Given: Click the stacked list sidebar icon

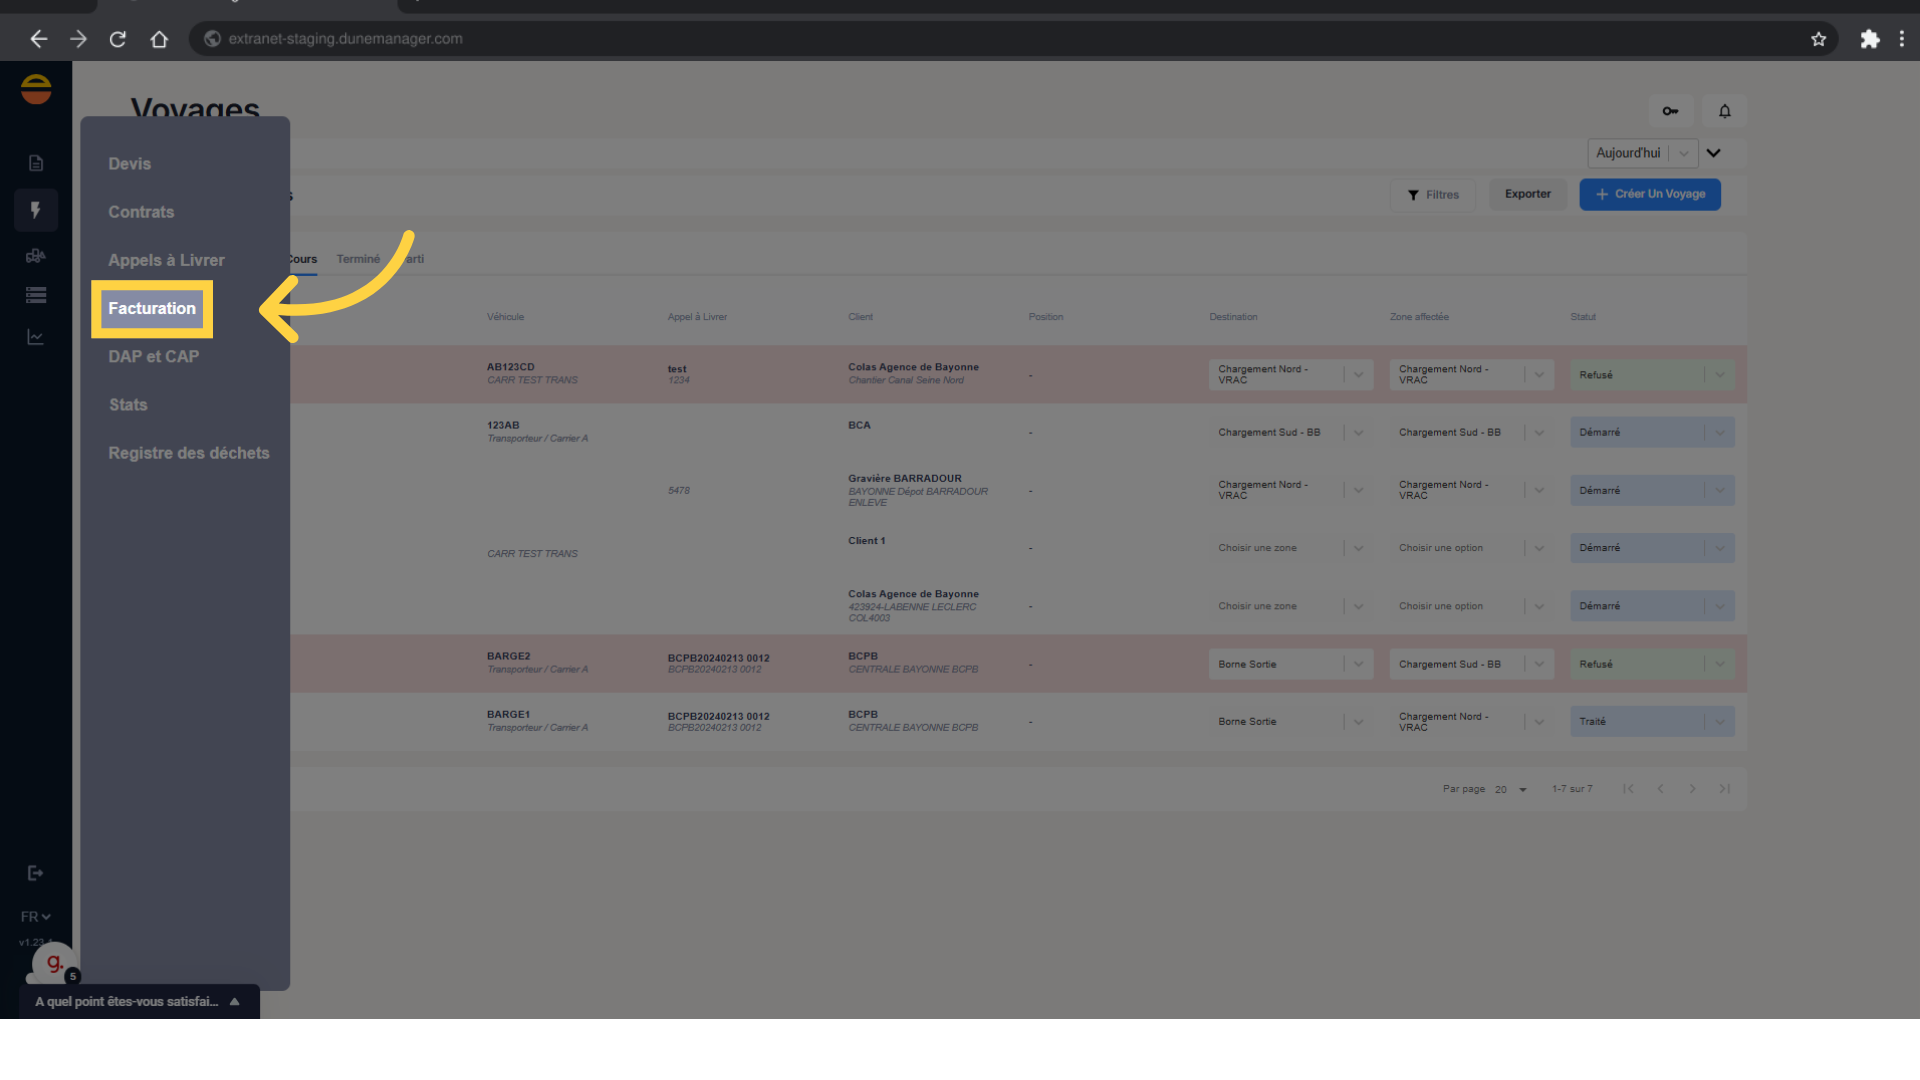Looking at the screenshot, I should coord(36,295).
